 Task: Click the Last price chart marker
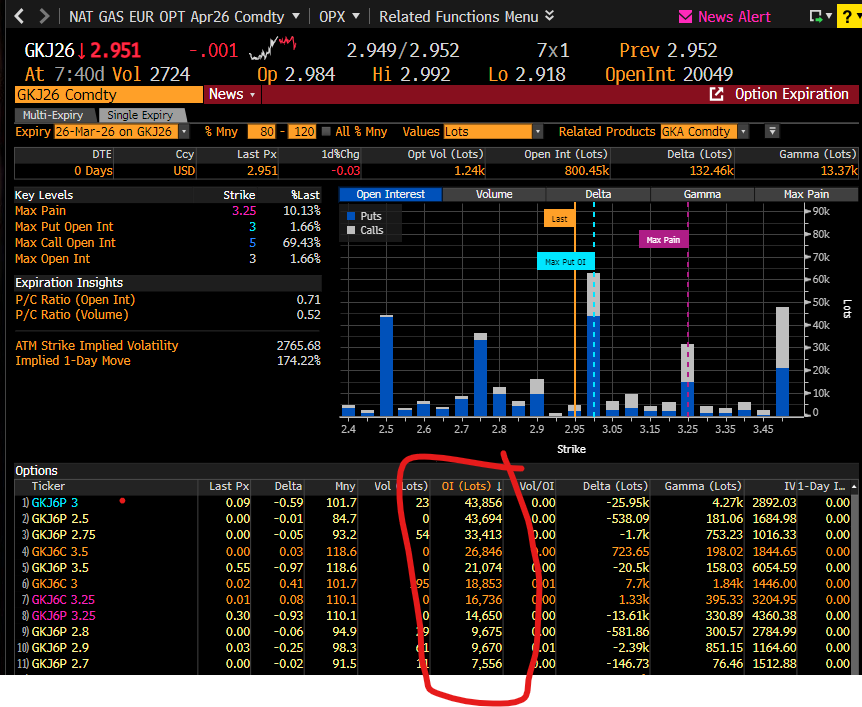click(559, 219)
